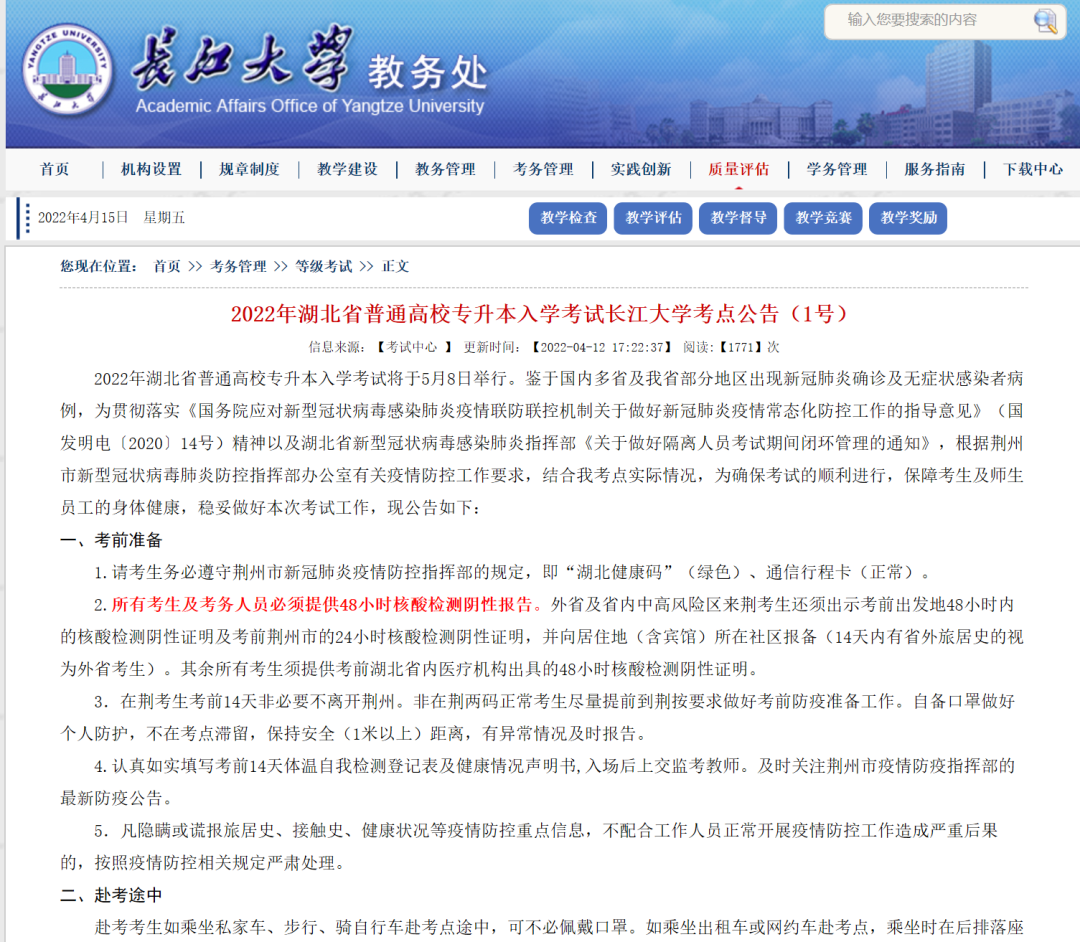This screenshot has height=942, width=1080.
Task: Open the 实践创新 menu
Action: (x=641, y=169)
